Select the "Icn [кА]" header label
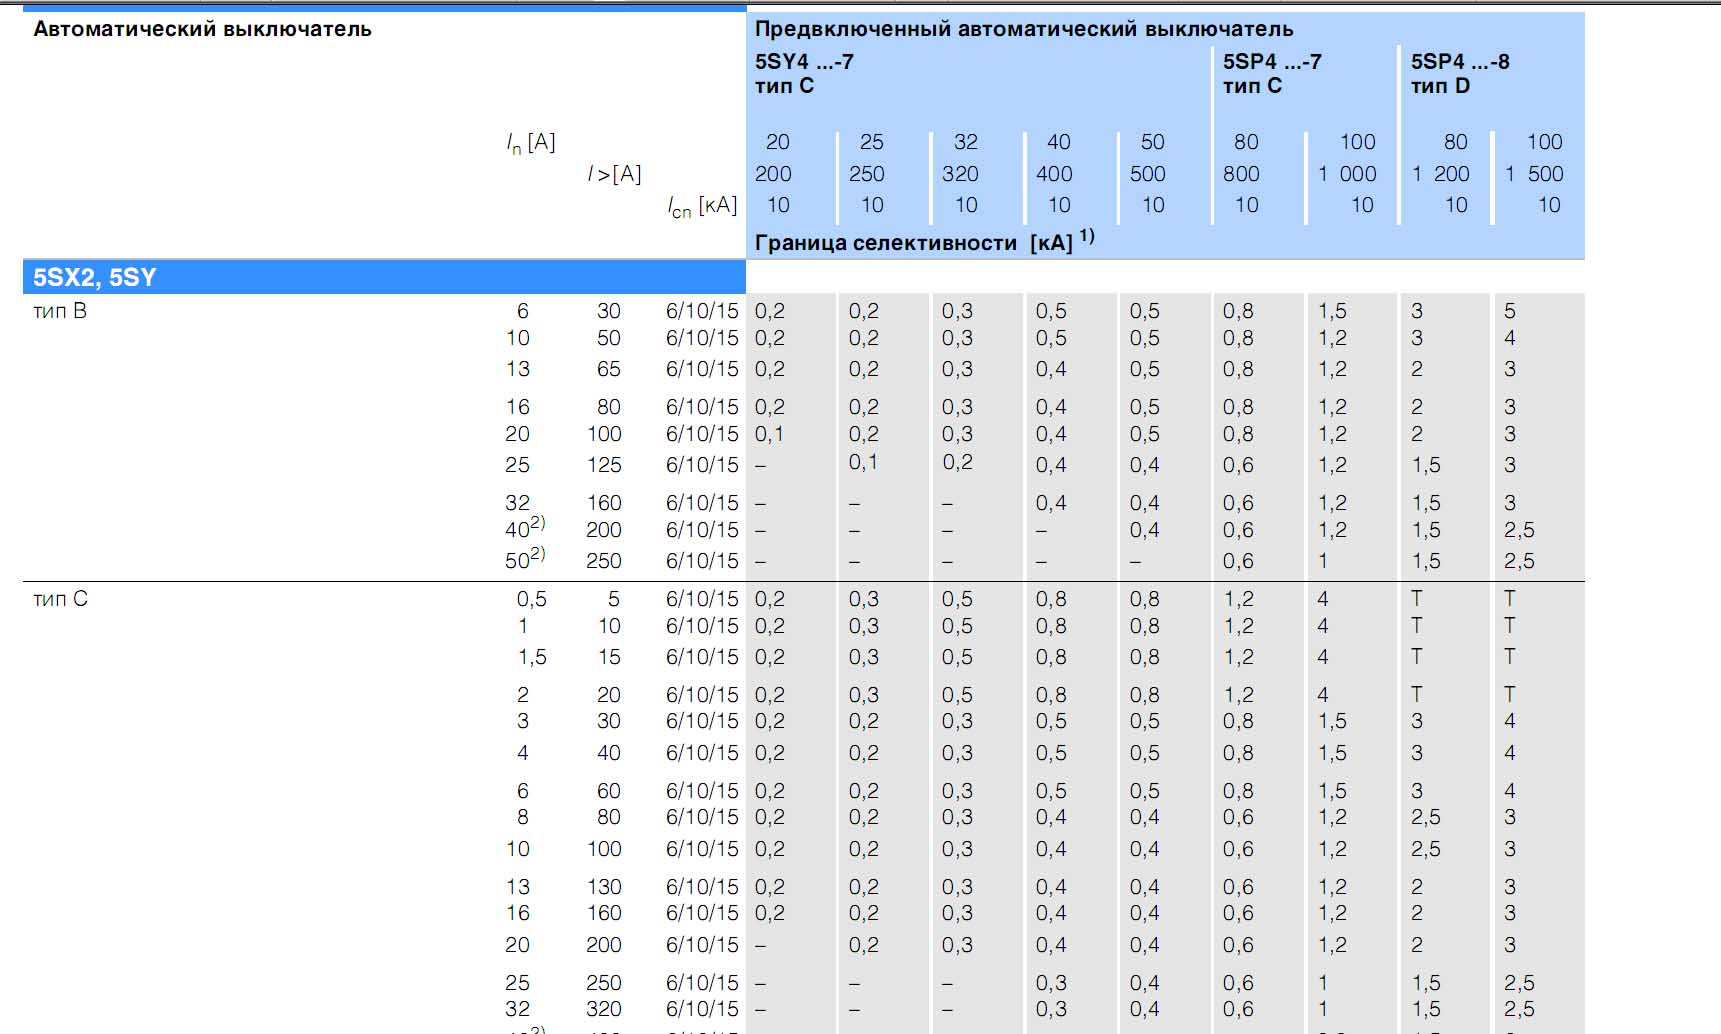1721x1034 pixels. 703,206
